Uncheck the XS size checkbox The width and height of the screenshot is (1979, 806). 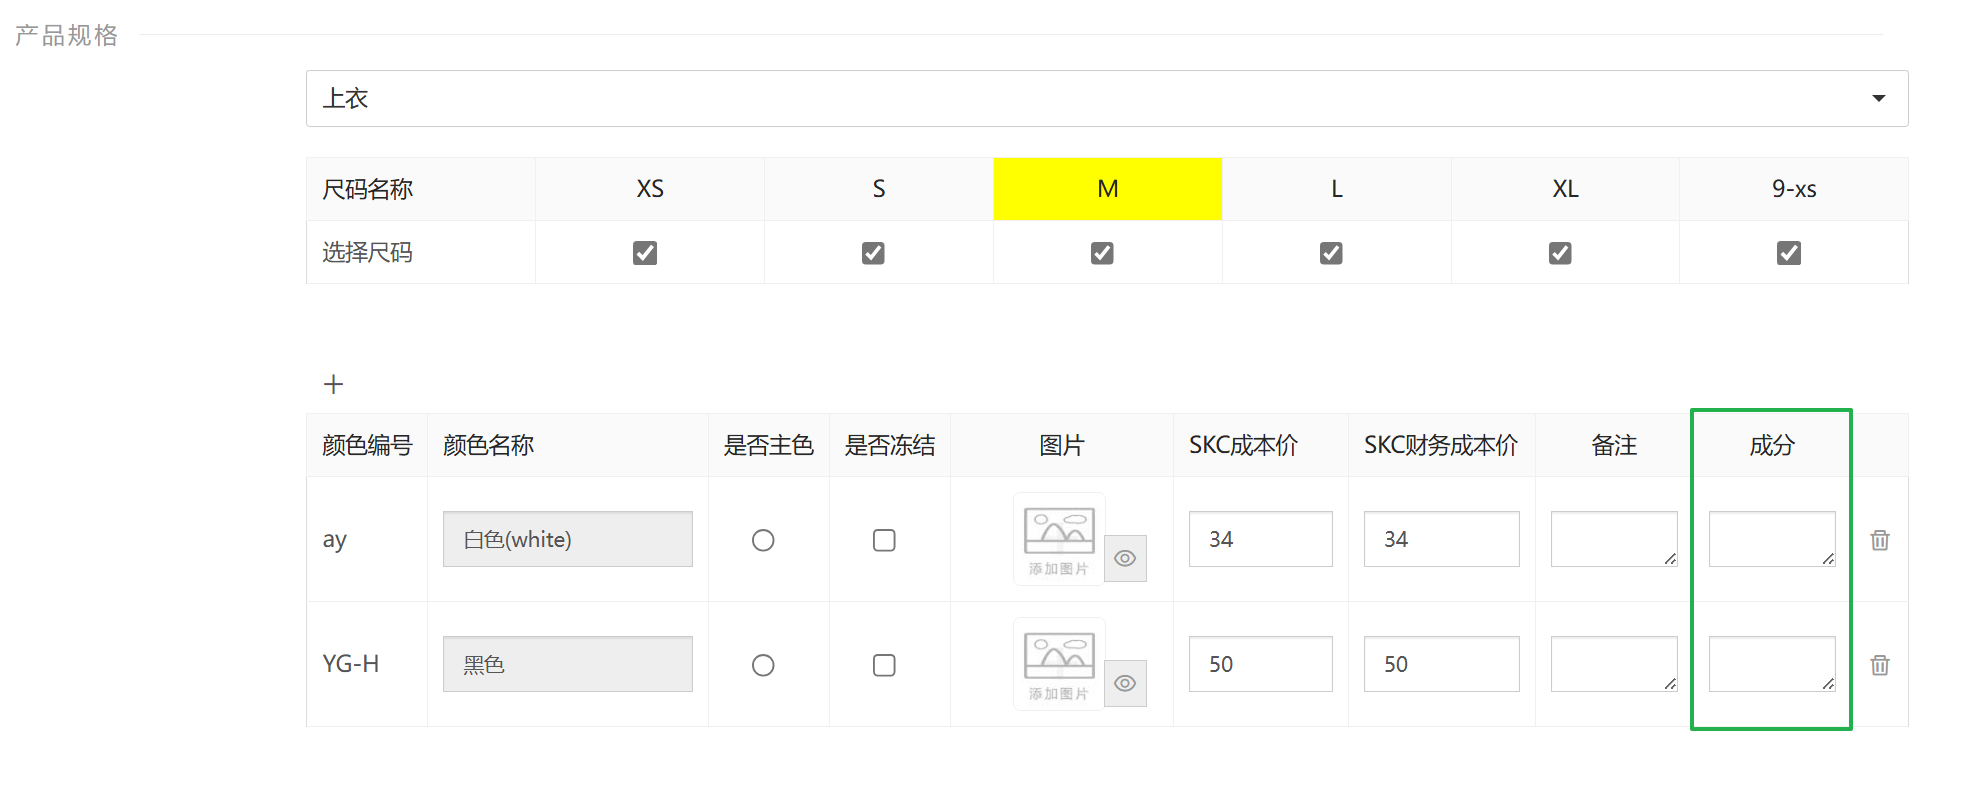click(645, 253)
